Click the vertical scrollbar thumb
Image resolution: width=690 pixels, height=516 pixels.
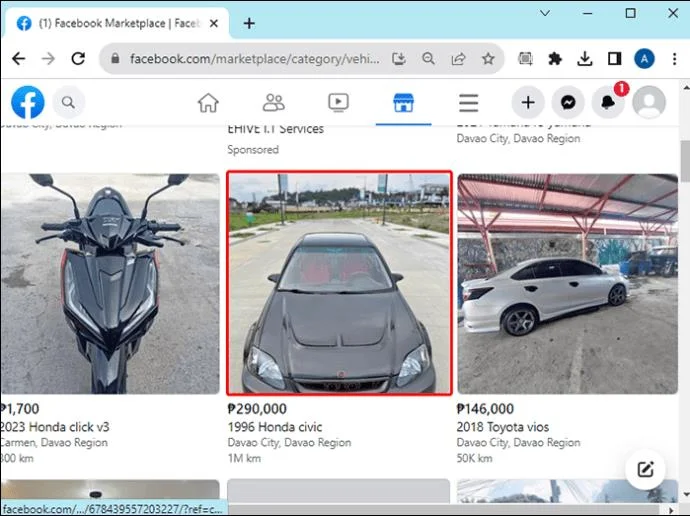(x=685, y=161)
